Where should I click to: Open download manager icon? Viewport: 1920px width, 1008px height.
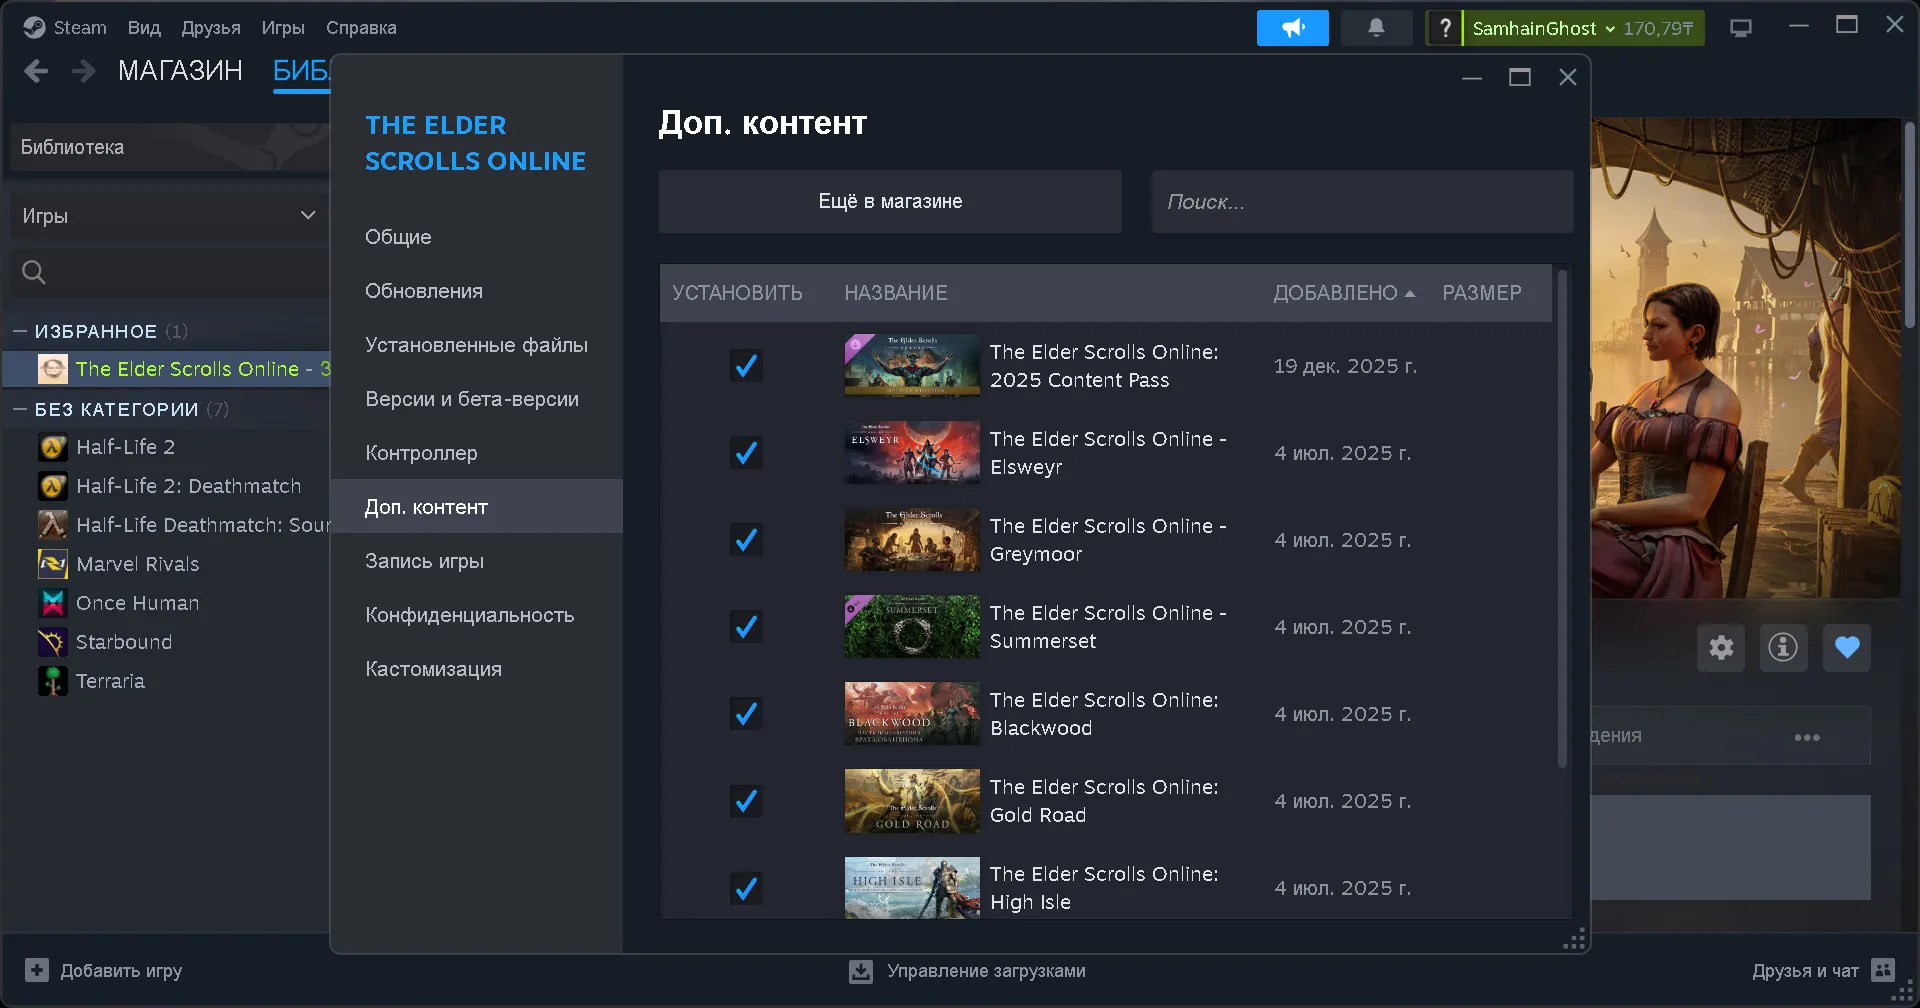861,971
